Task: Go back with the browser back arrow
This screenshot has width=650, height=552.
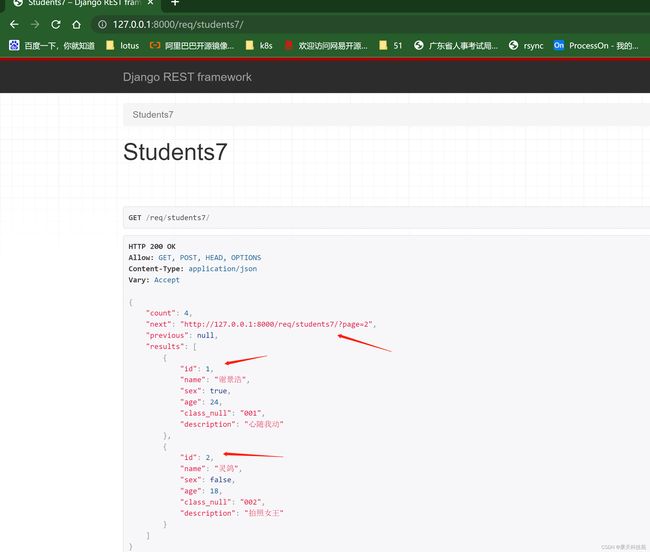Action: pos(14,24)
